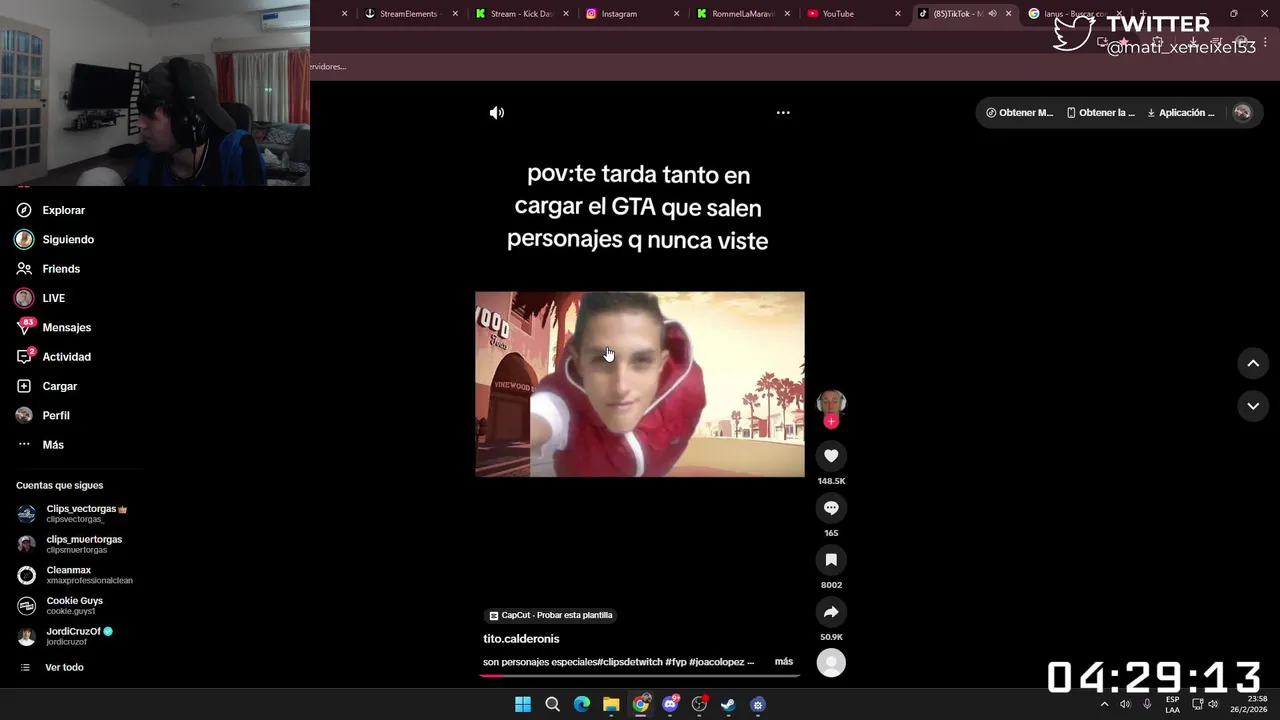This screenshot has width=1280, height=720.
Task: Mute the TikTok video with the speaker icon
Action: point(497,113)
